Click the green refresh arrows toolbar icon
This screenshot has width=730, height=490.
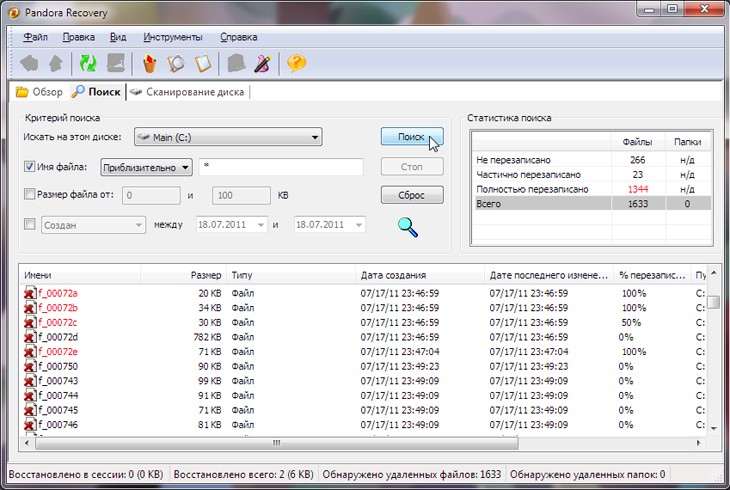tap(88, 63)
